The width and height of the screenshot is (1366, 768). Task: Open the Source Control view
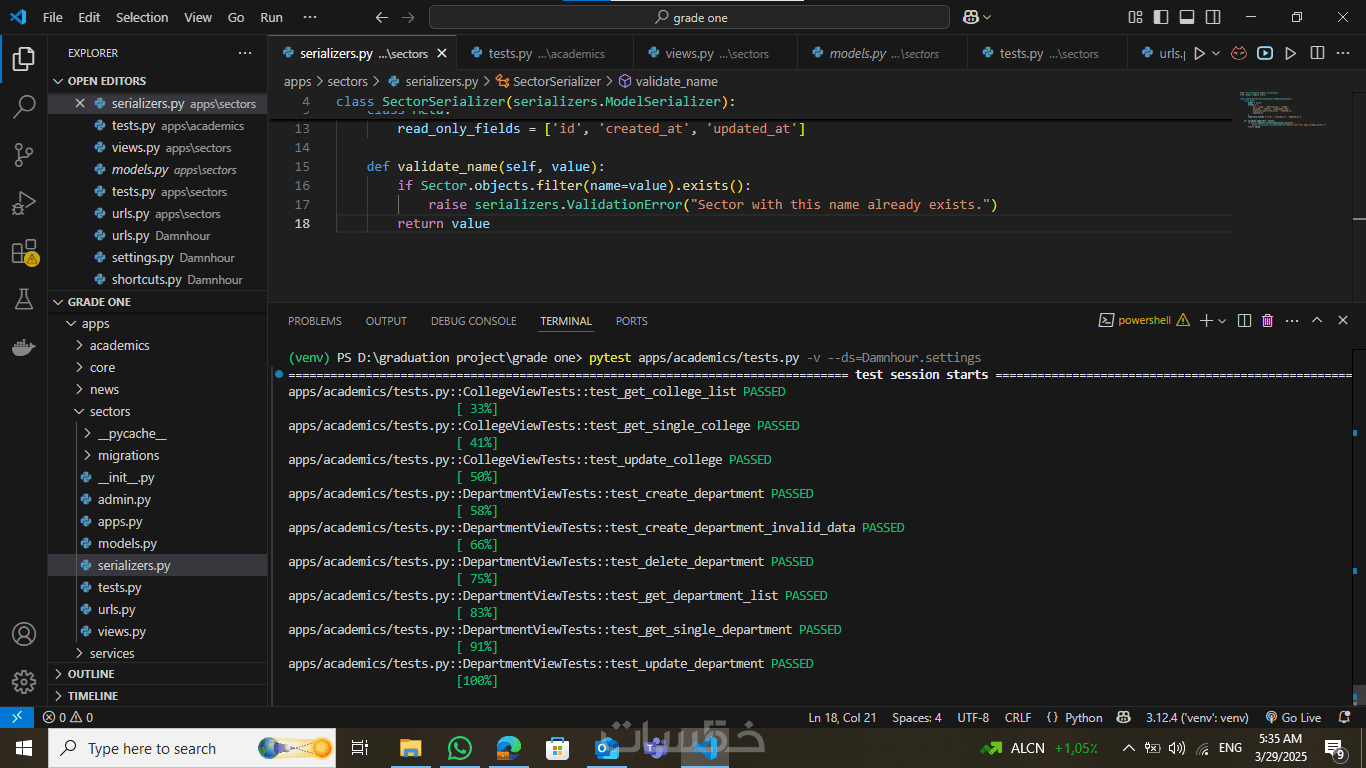click(24, 155)
